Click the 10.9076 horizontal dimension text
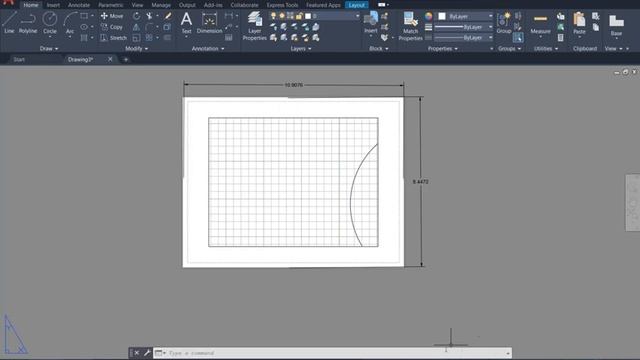The height and width of the screenshot is (360, 640). click(x=294, y=85)
